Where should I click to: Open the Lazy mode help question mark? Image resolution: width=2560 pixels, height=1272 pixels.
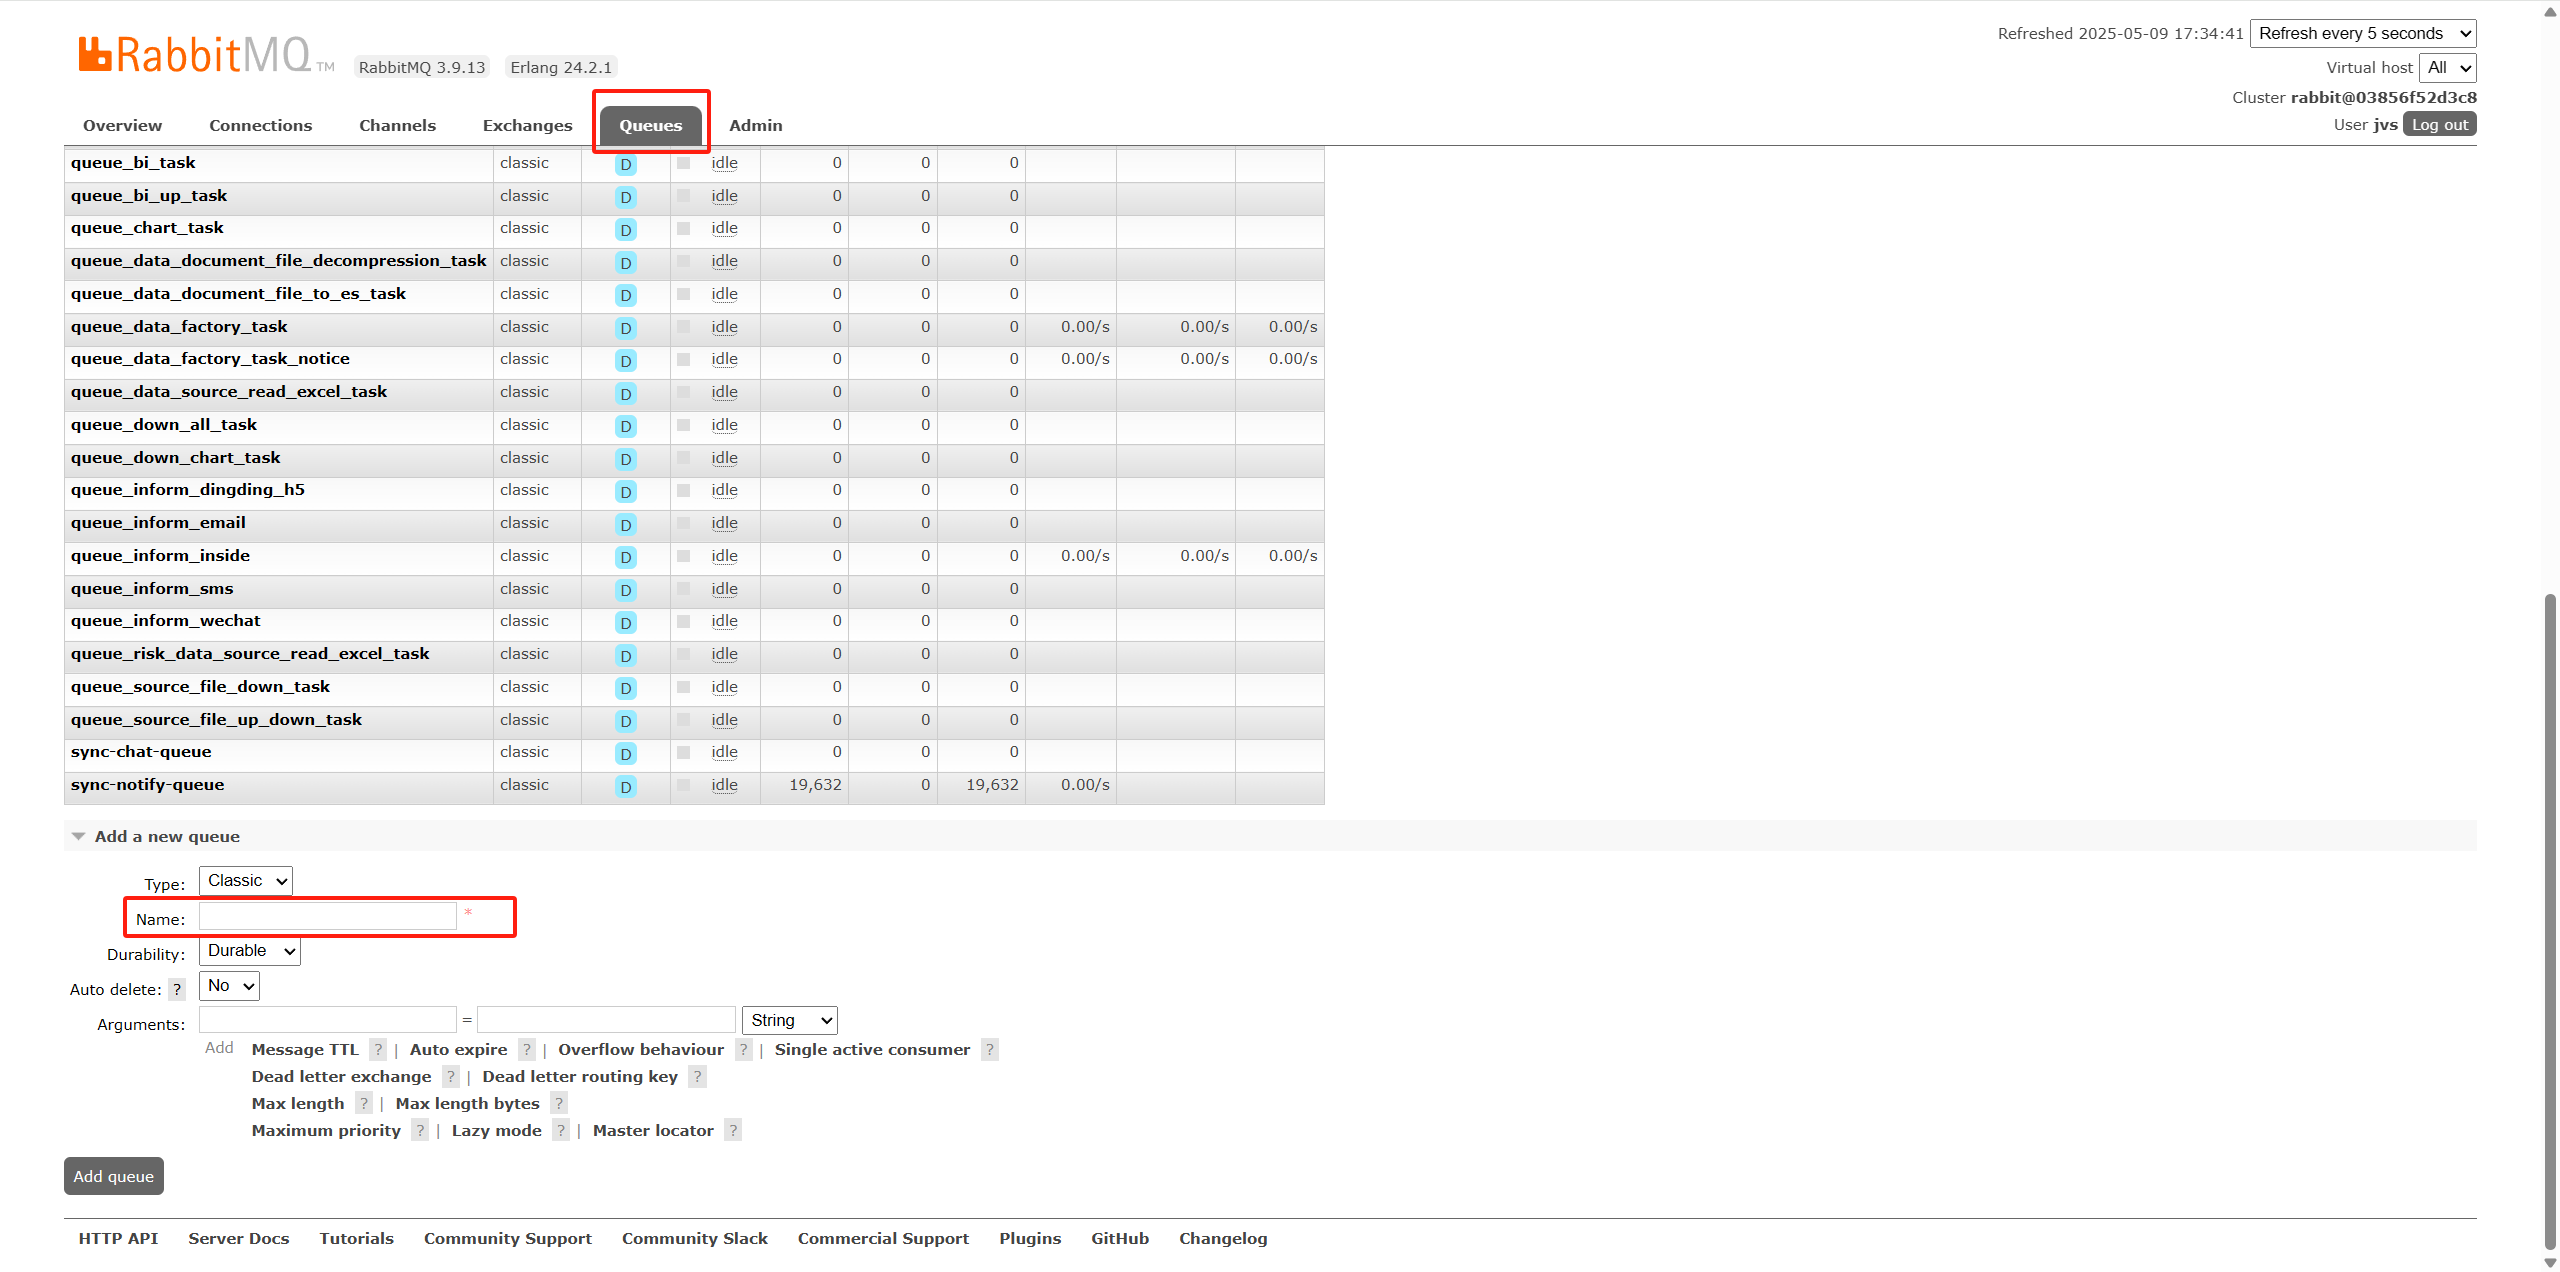(x=561, y=1130)
